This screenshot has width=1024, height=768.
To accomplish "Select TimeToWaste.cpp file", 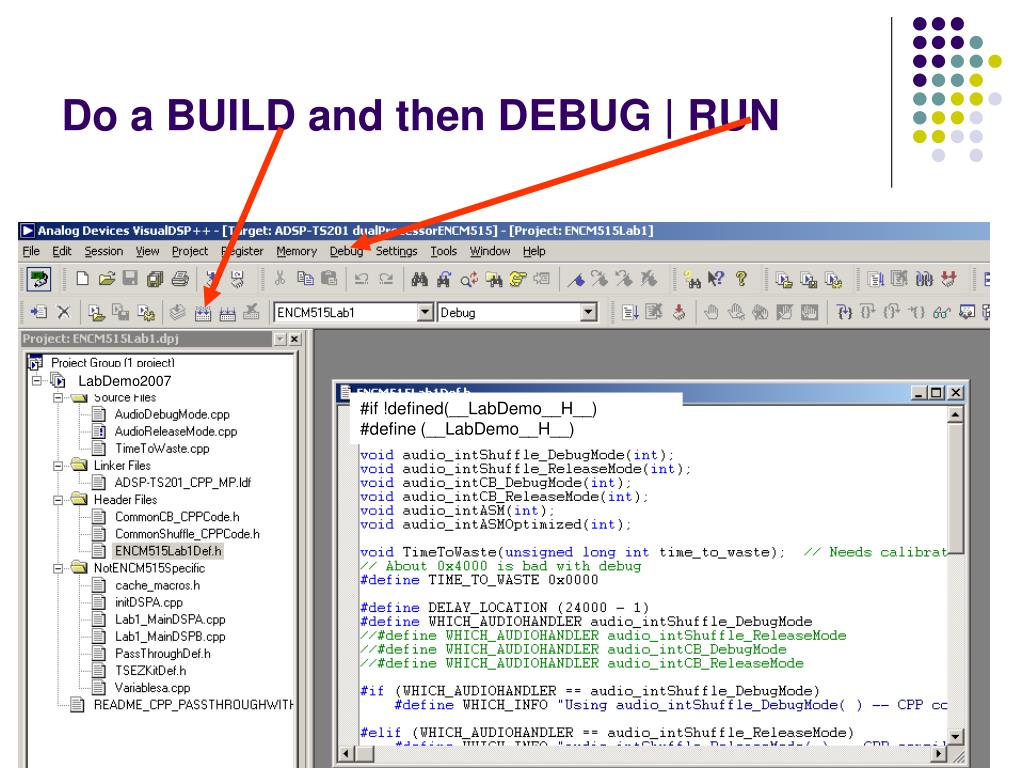I will (x=163, y=449).
